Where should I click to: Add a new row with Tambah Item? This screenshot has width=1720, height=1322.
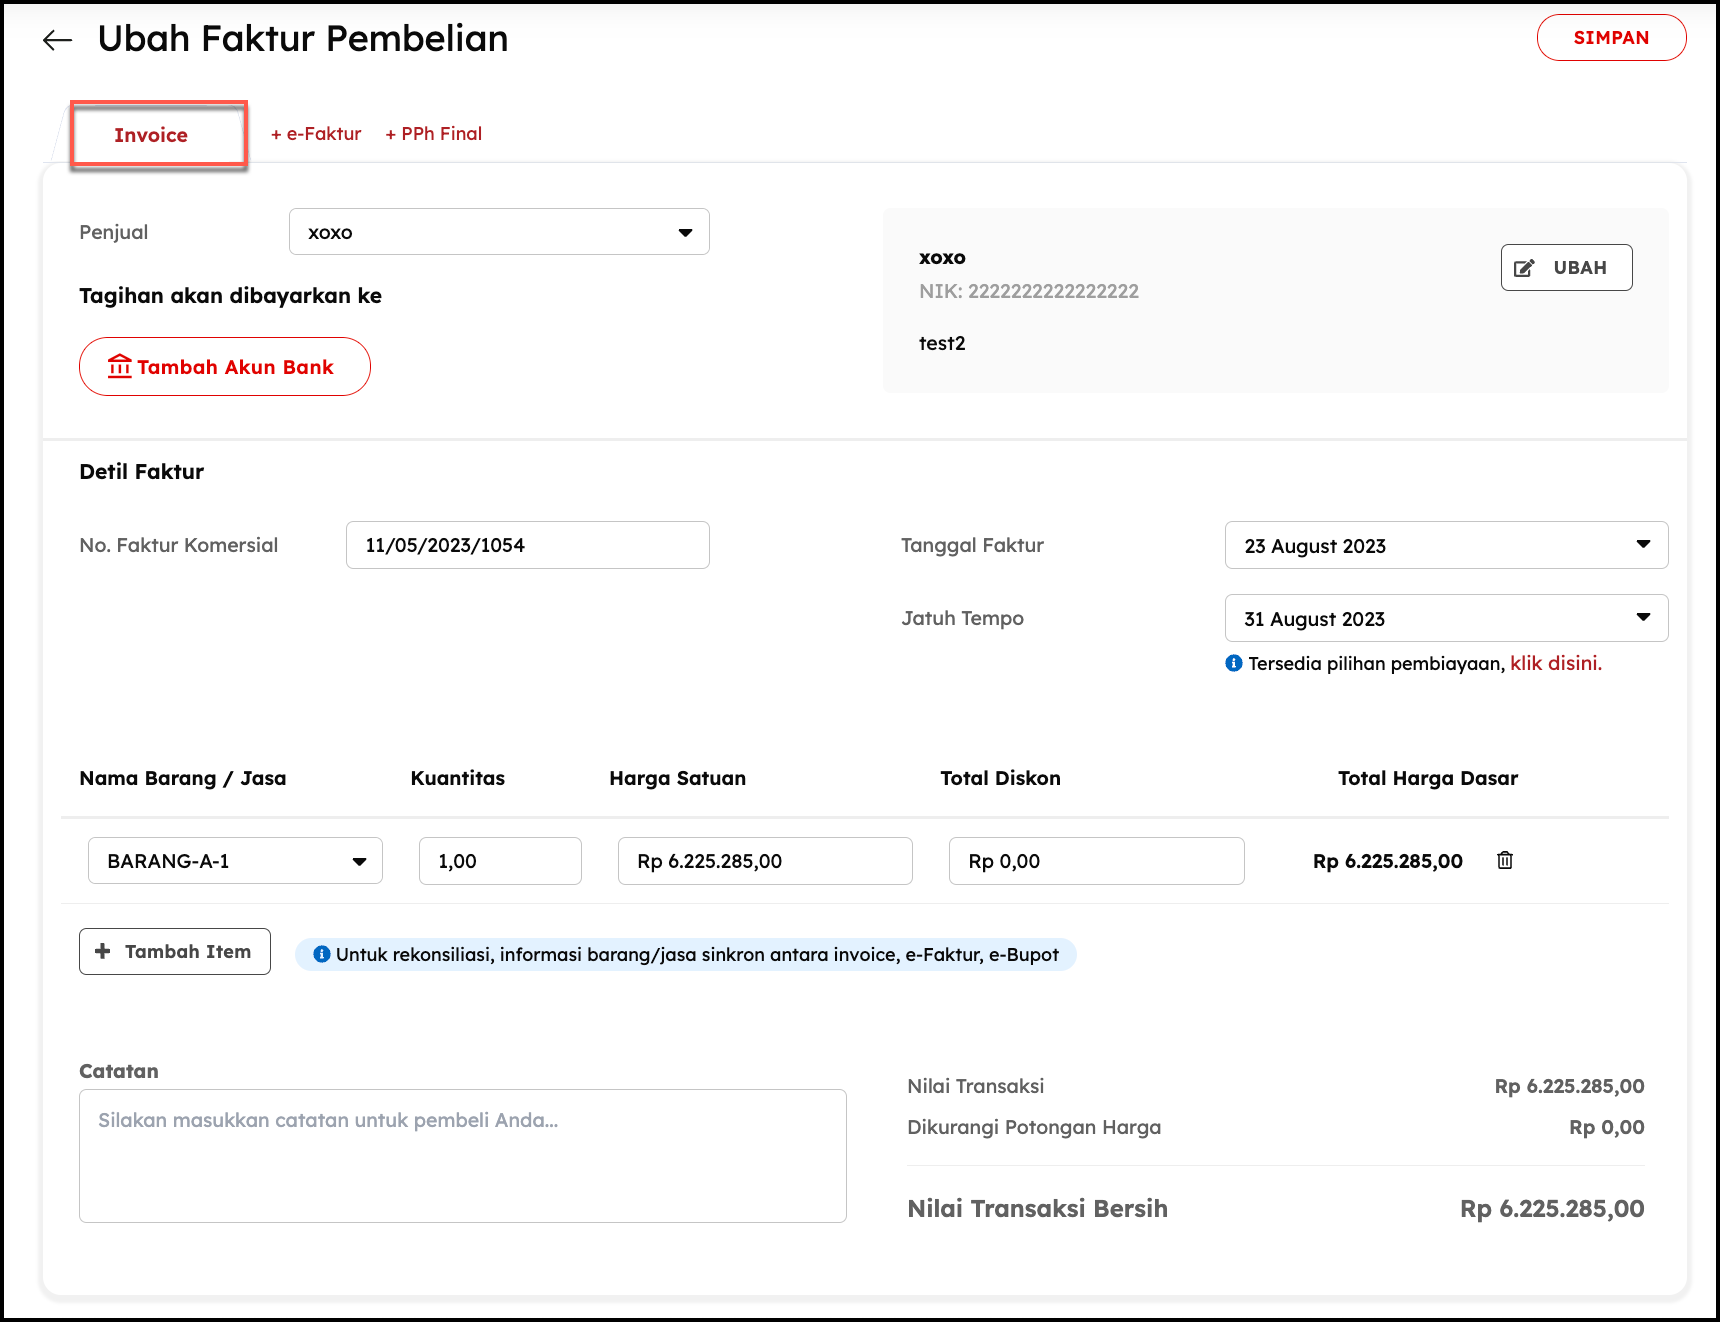[x=175, y=951]
